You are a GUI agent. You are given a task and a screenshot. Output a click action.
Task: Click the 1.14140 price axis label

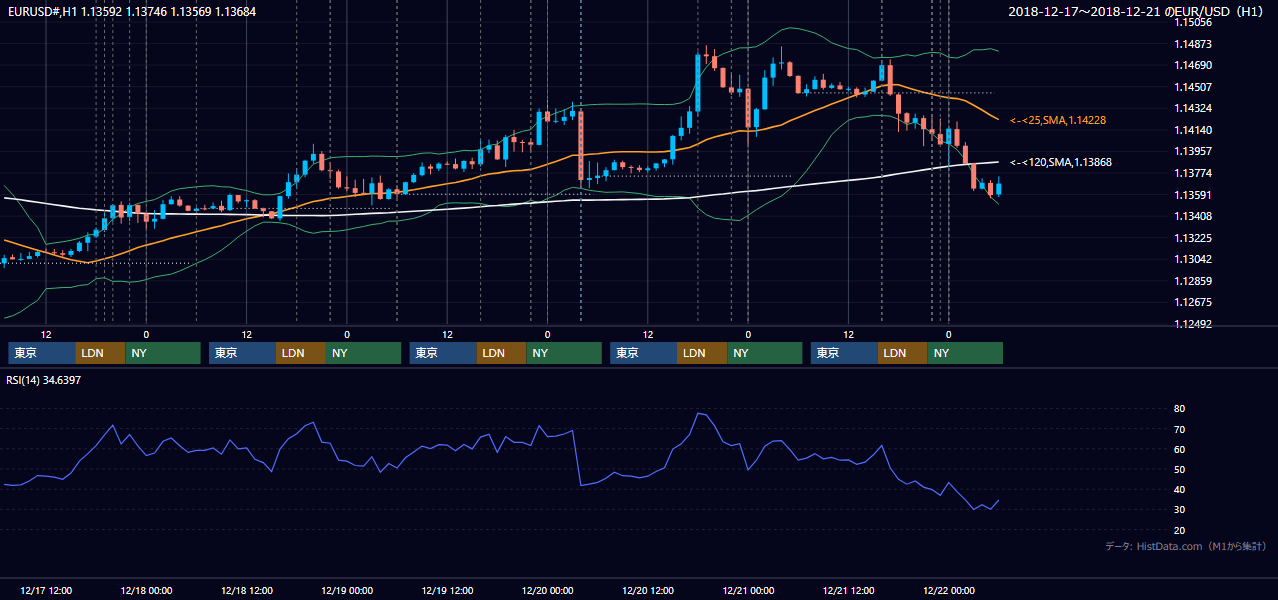coord(1193,130)
